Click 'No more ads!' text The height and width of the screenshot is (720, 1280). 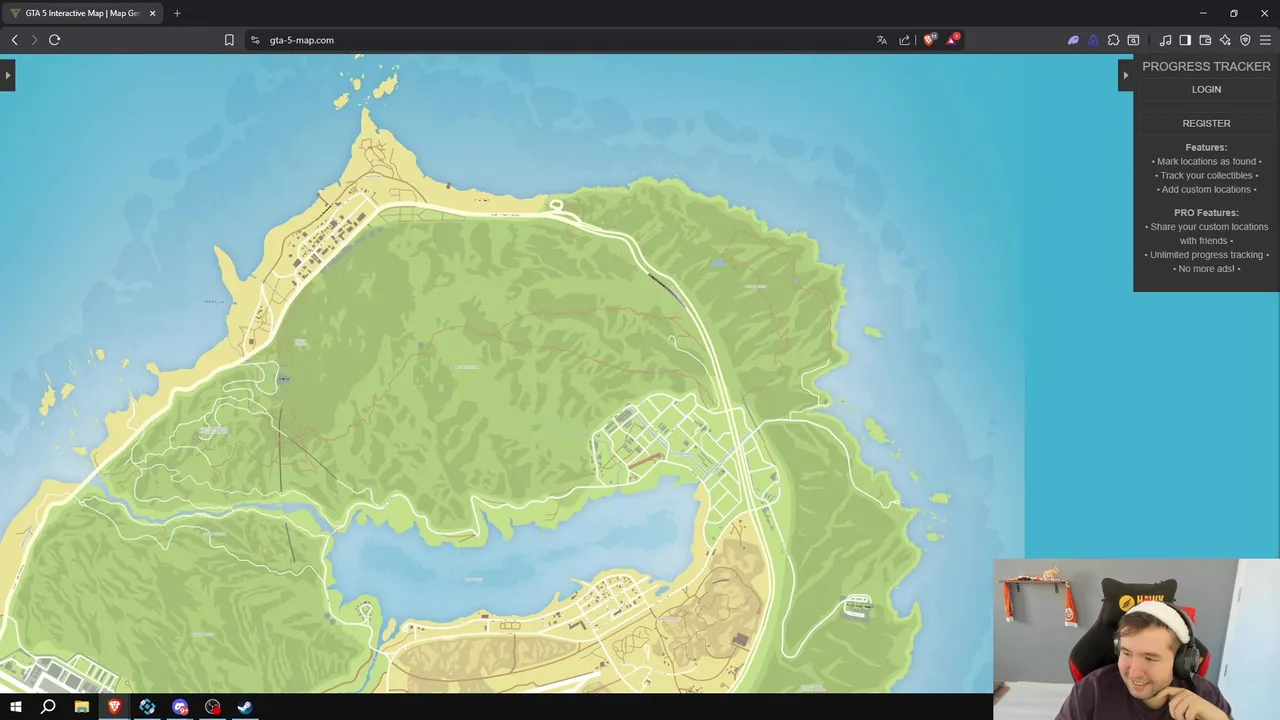pyautogui.click(x=1206, y=269)
